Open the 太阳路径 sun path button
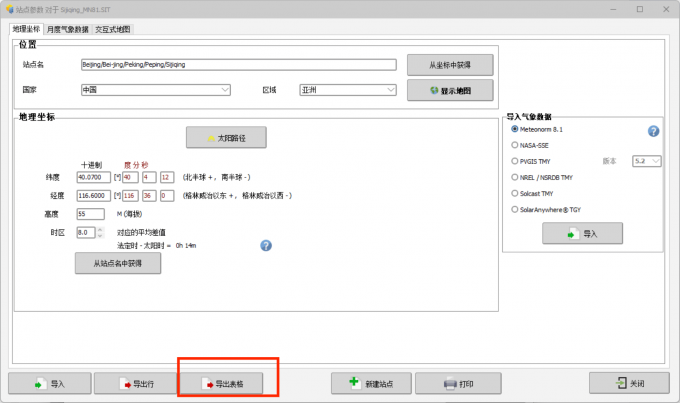The height and width of the screenshot is (403, 680). click(x=226, y=138)
